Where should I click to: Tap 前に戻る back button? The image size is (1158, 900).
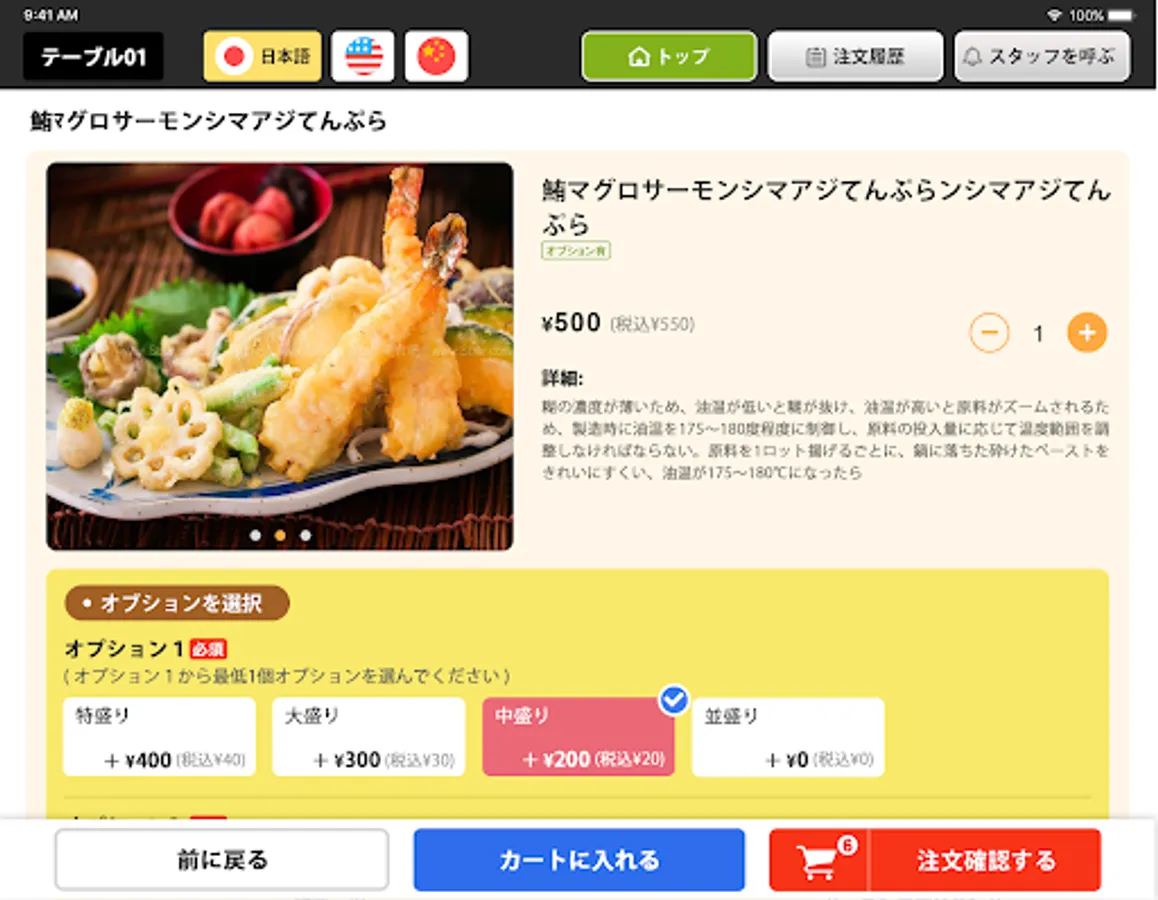222,860
